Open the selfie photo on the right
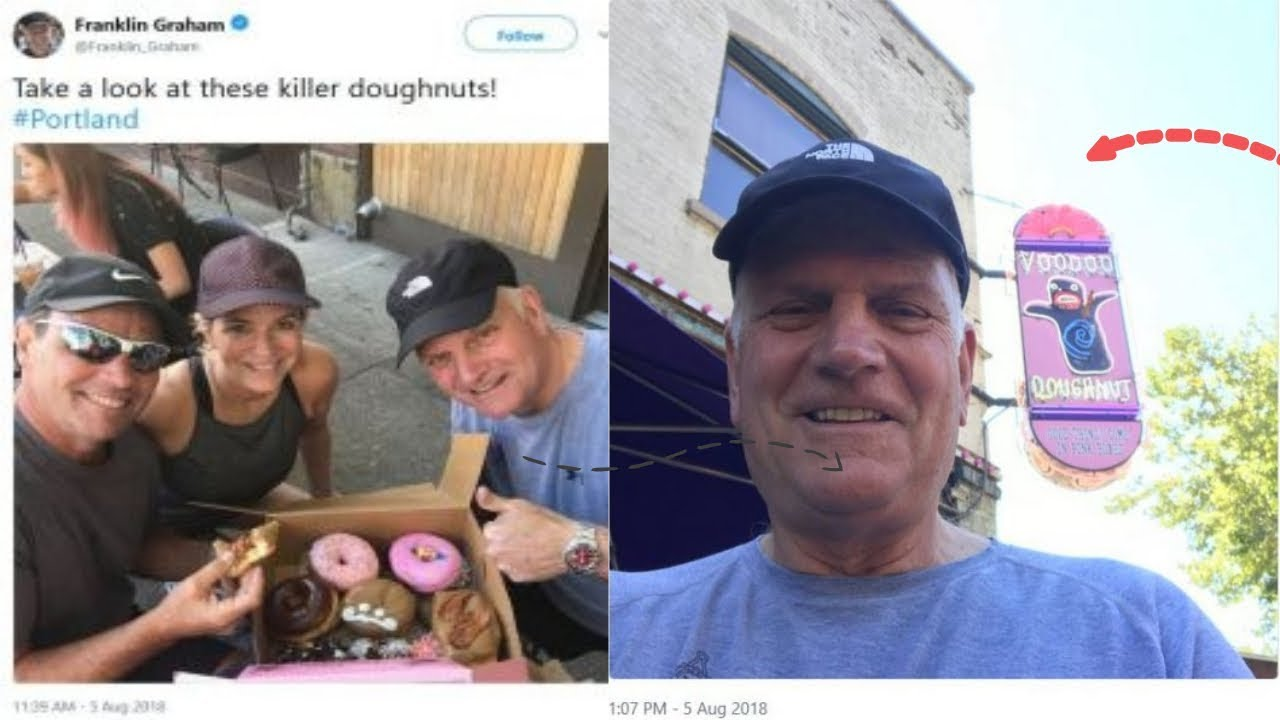The image size is (1280, 720). click(944, 339)
